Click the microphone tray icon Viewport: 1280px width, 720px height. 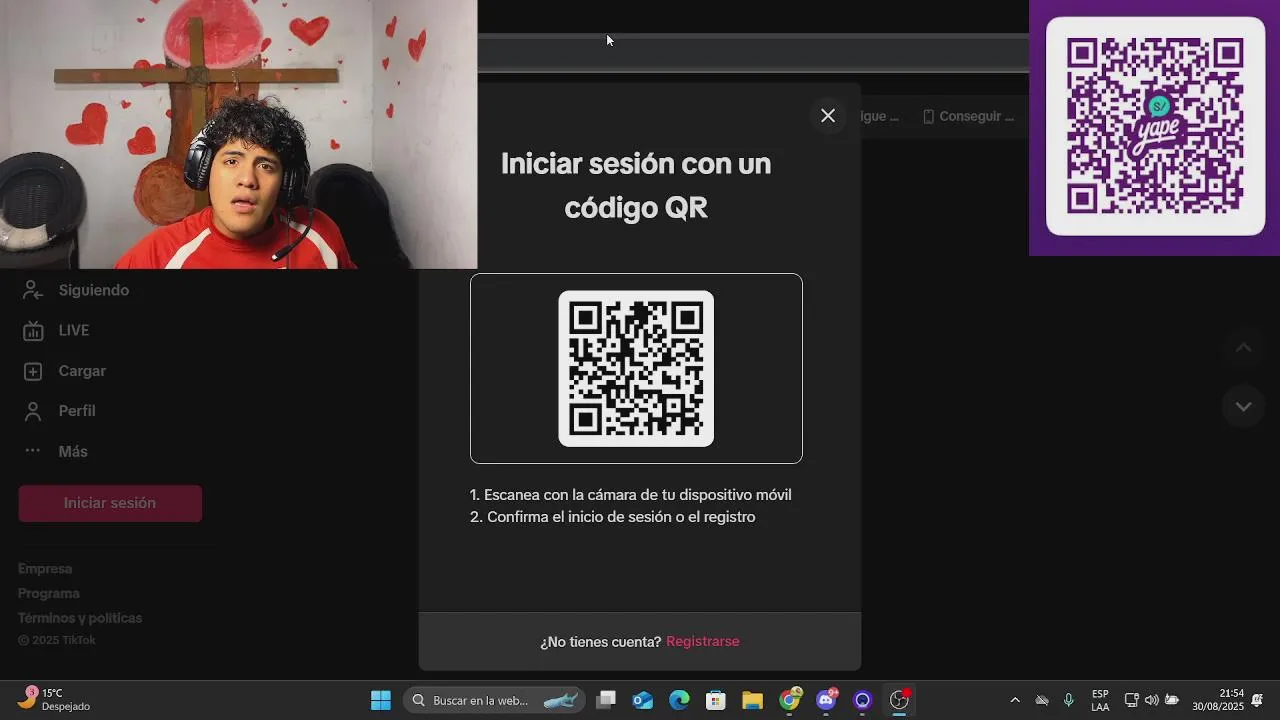coord(1069,700)
